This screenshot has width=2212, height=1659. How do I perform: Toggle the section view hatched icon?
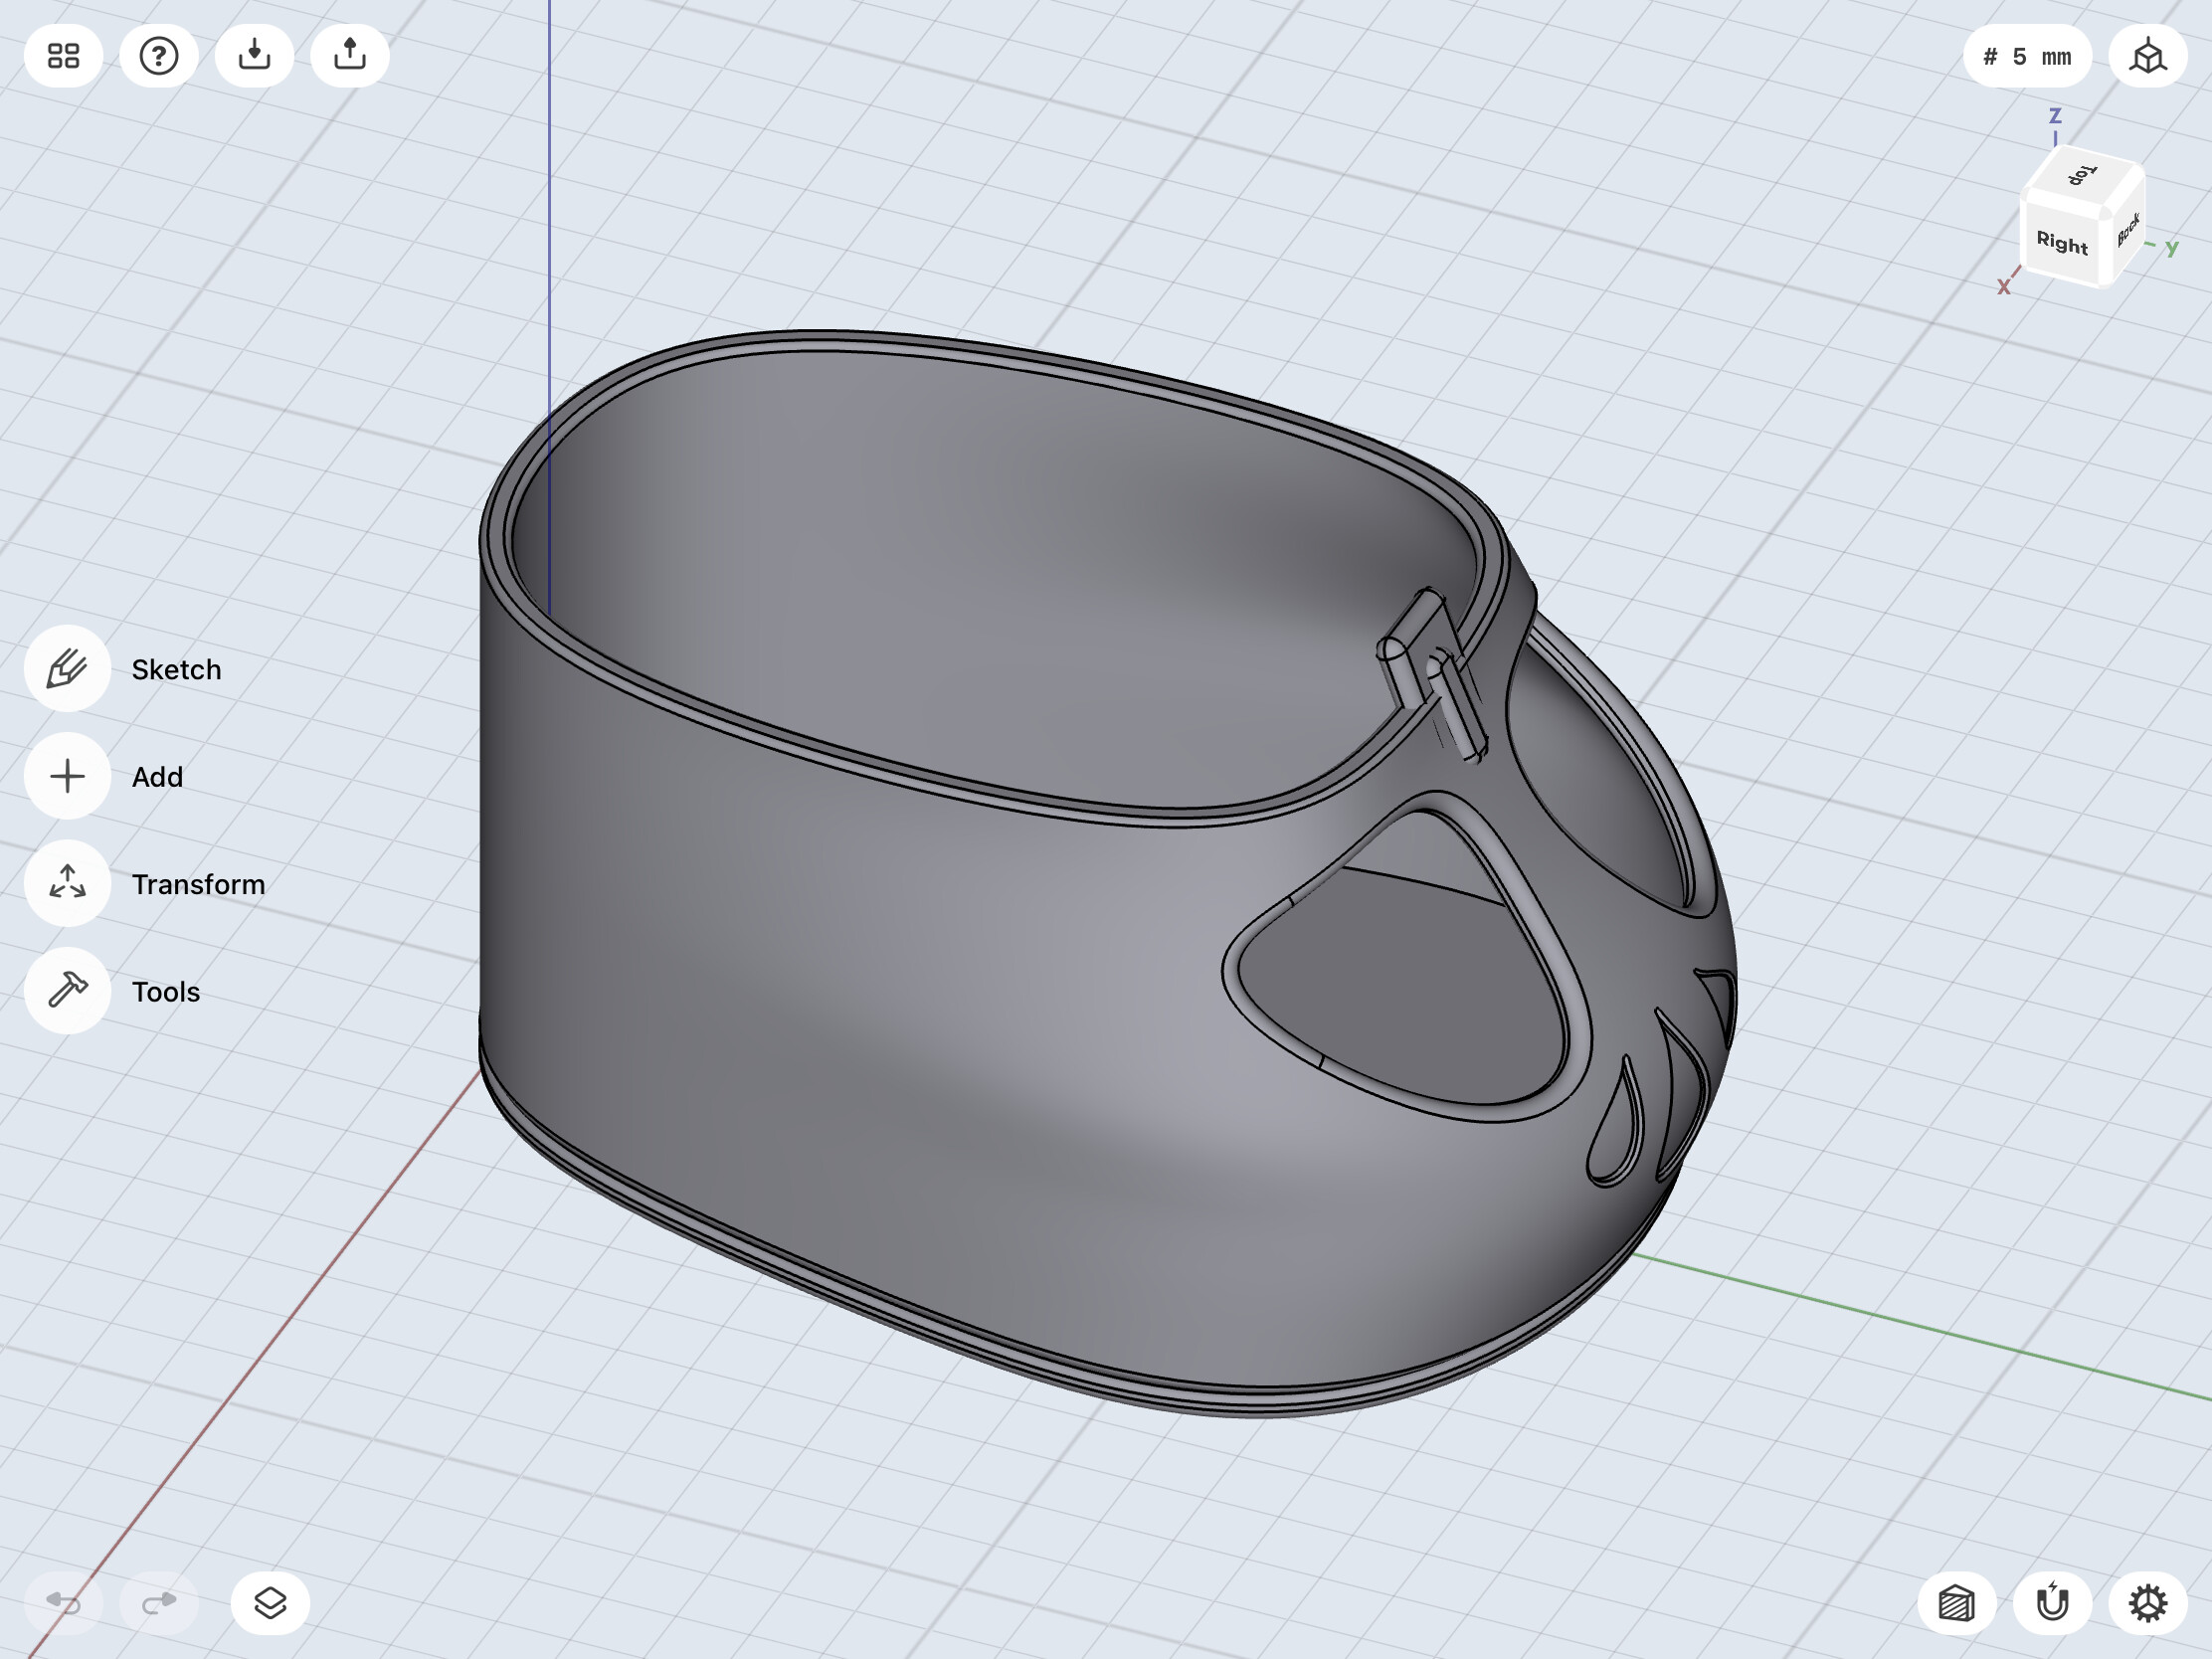point(1956,1603)
